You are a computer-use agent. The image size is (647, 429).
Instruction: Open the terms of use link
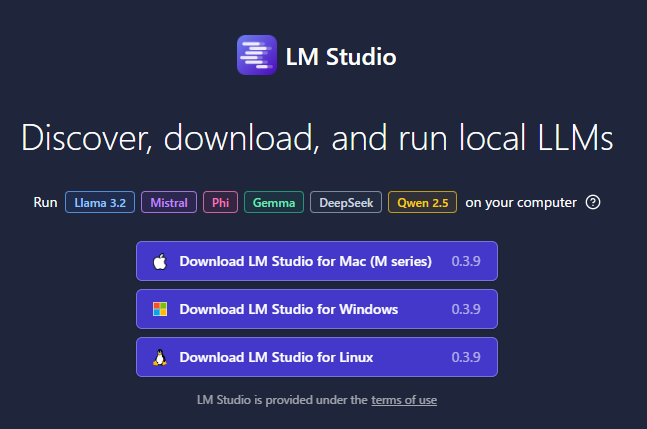[x=404, y=400]
